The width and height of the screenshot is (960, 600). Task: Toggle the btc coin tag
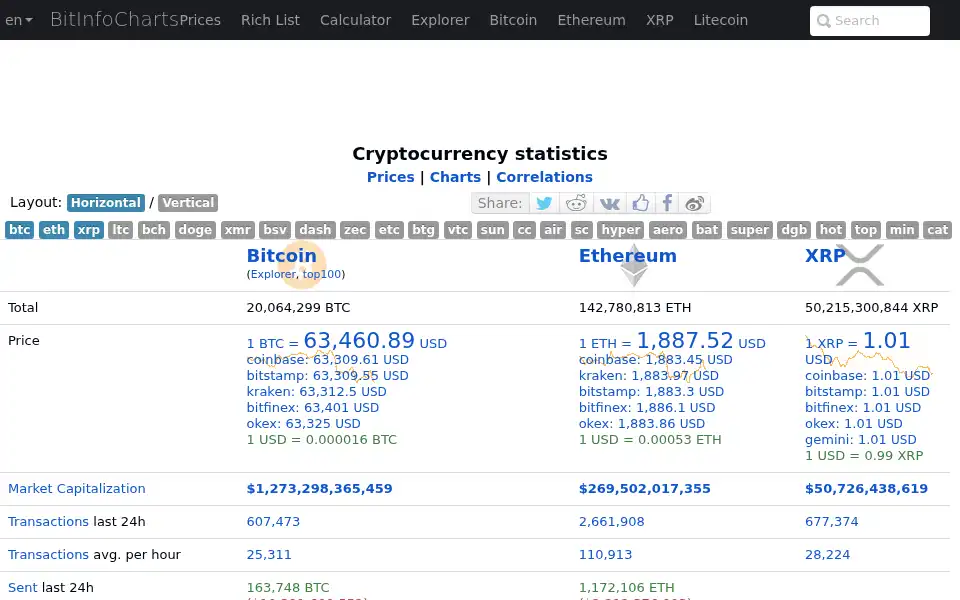tap(20, 230)
